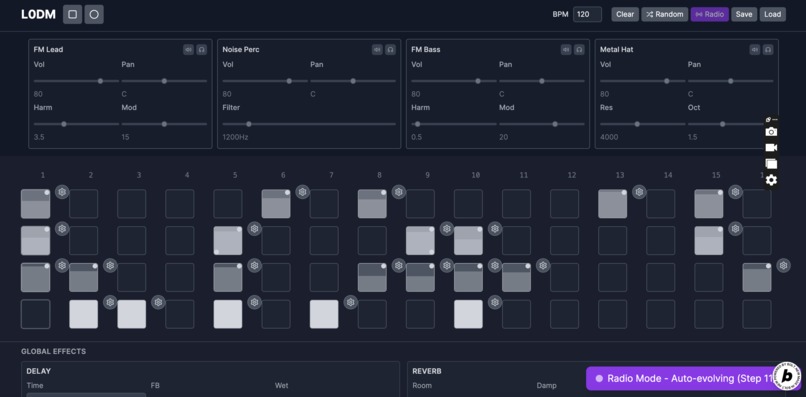
Task: Adjust Metal Hat Oct slider
Action: pyautogui.click(x=730, y=124)
